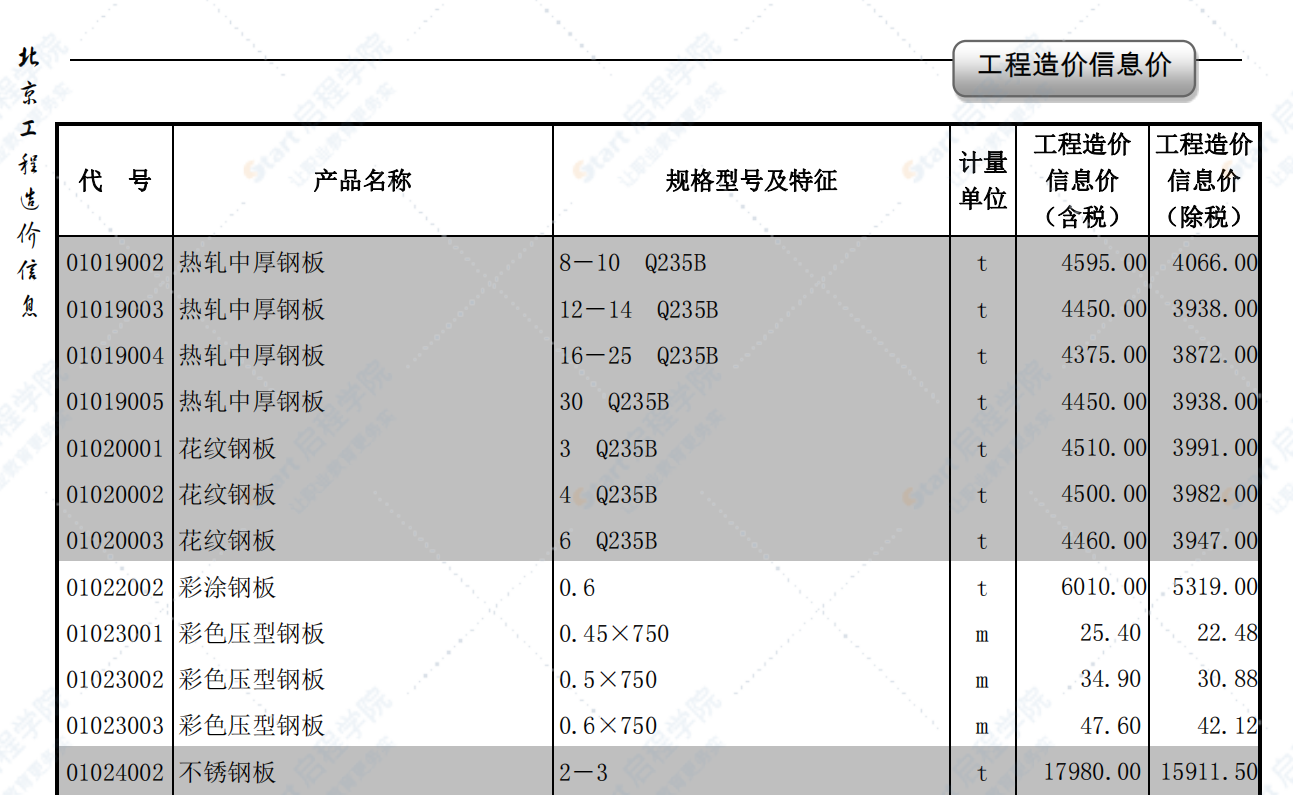Select spec 16－25 Q235B
This screenshot has width=1293, height=795.
[639, 356]
